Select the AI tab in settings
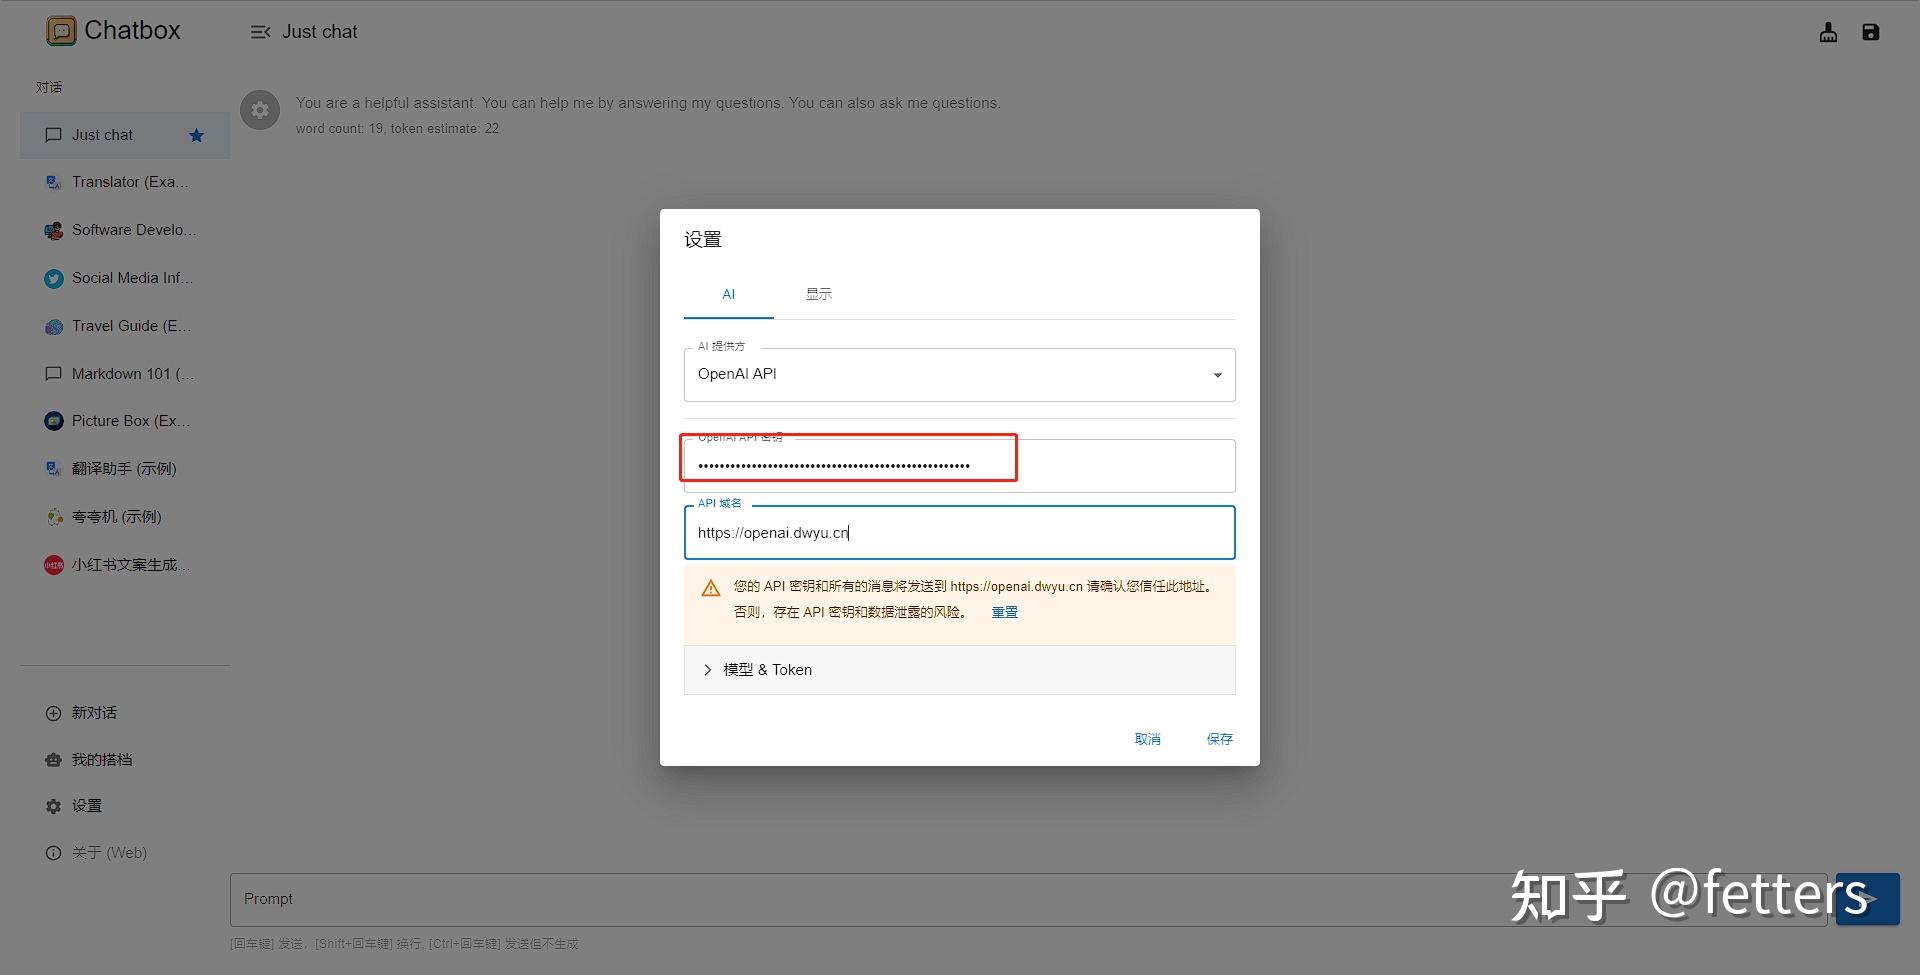Image resolution: width=1920 pixels, height=975 pixels. (728, 294)
